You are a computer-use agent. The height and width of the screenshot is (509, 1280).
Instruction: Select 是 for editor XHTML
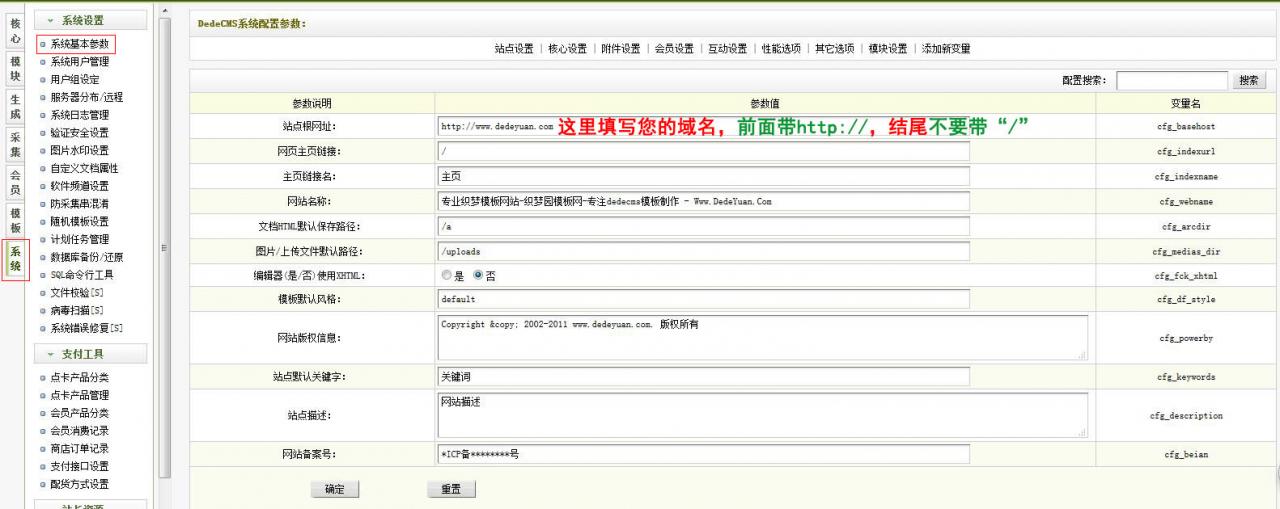(446, 275)
